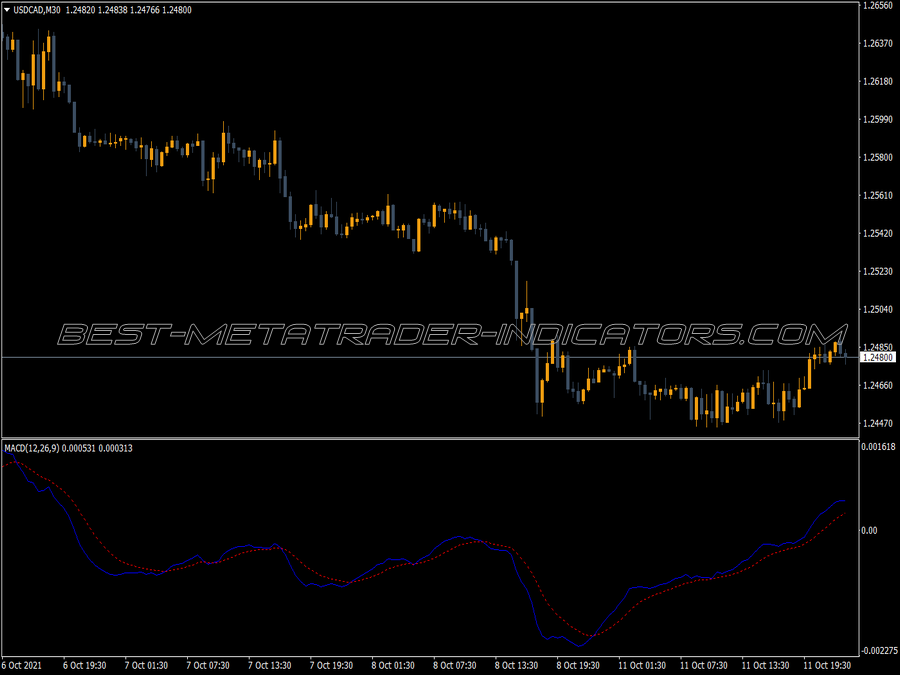Click the 7 Oct 19:30 time label

click(331, 666)
